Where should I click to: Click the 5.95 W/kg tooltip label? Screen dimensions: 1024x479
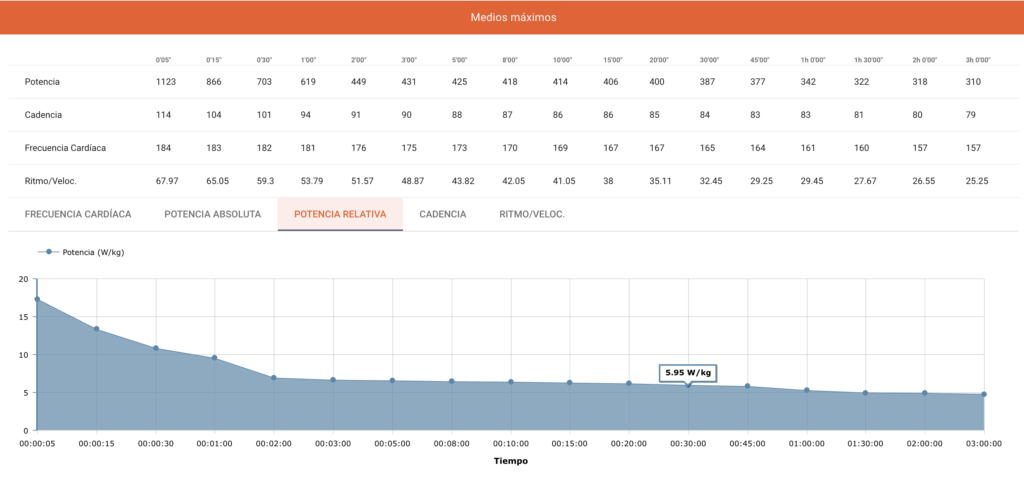[688, 373]
